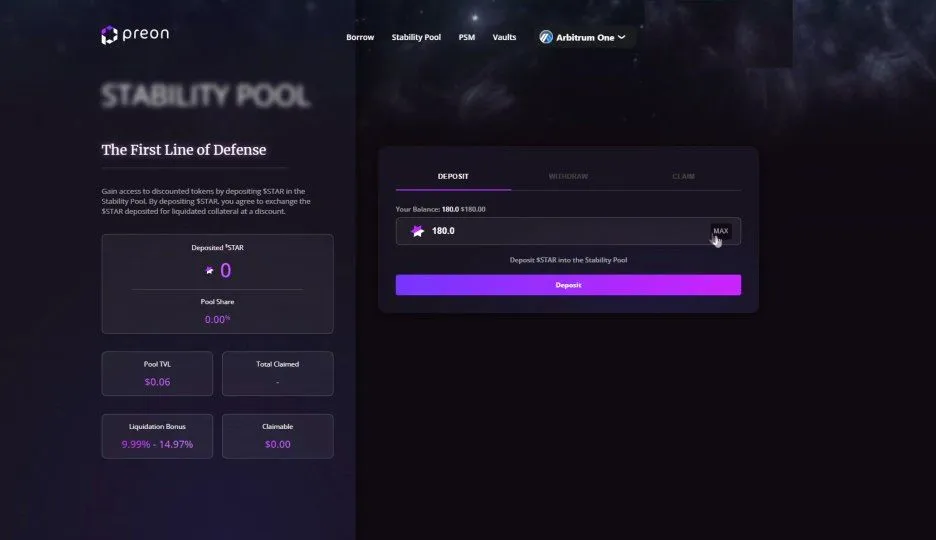Click the purple Deposit button
This screenshot has height=540, width=936.
pyautogui.click(x=568, y=285)
